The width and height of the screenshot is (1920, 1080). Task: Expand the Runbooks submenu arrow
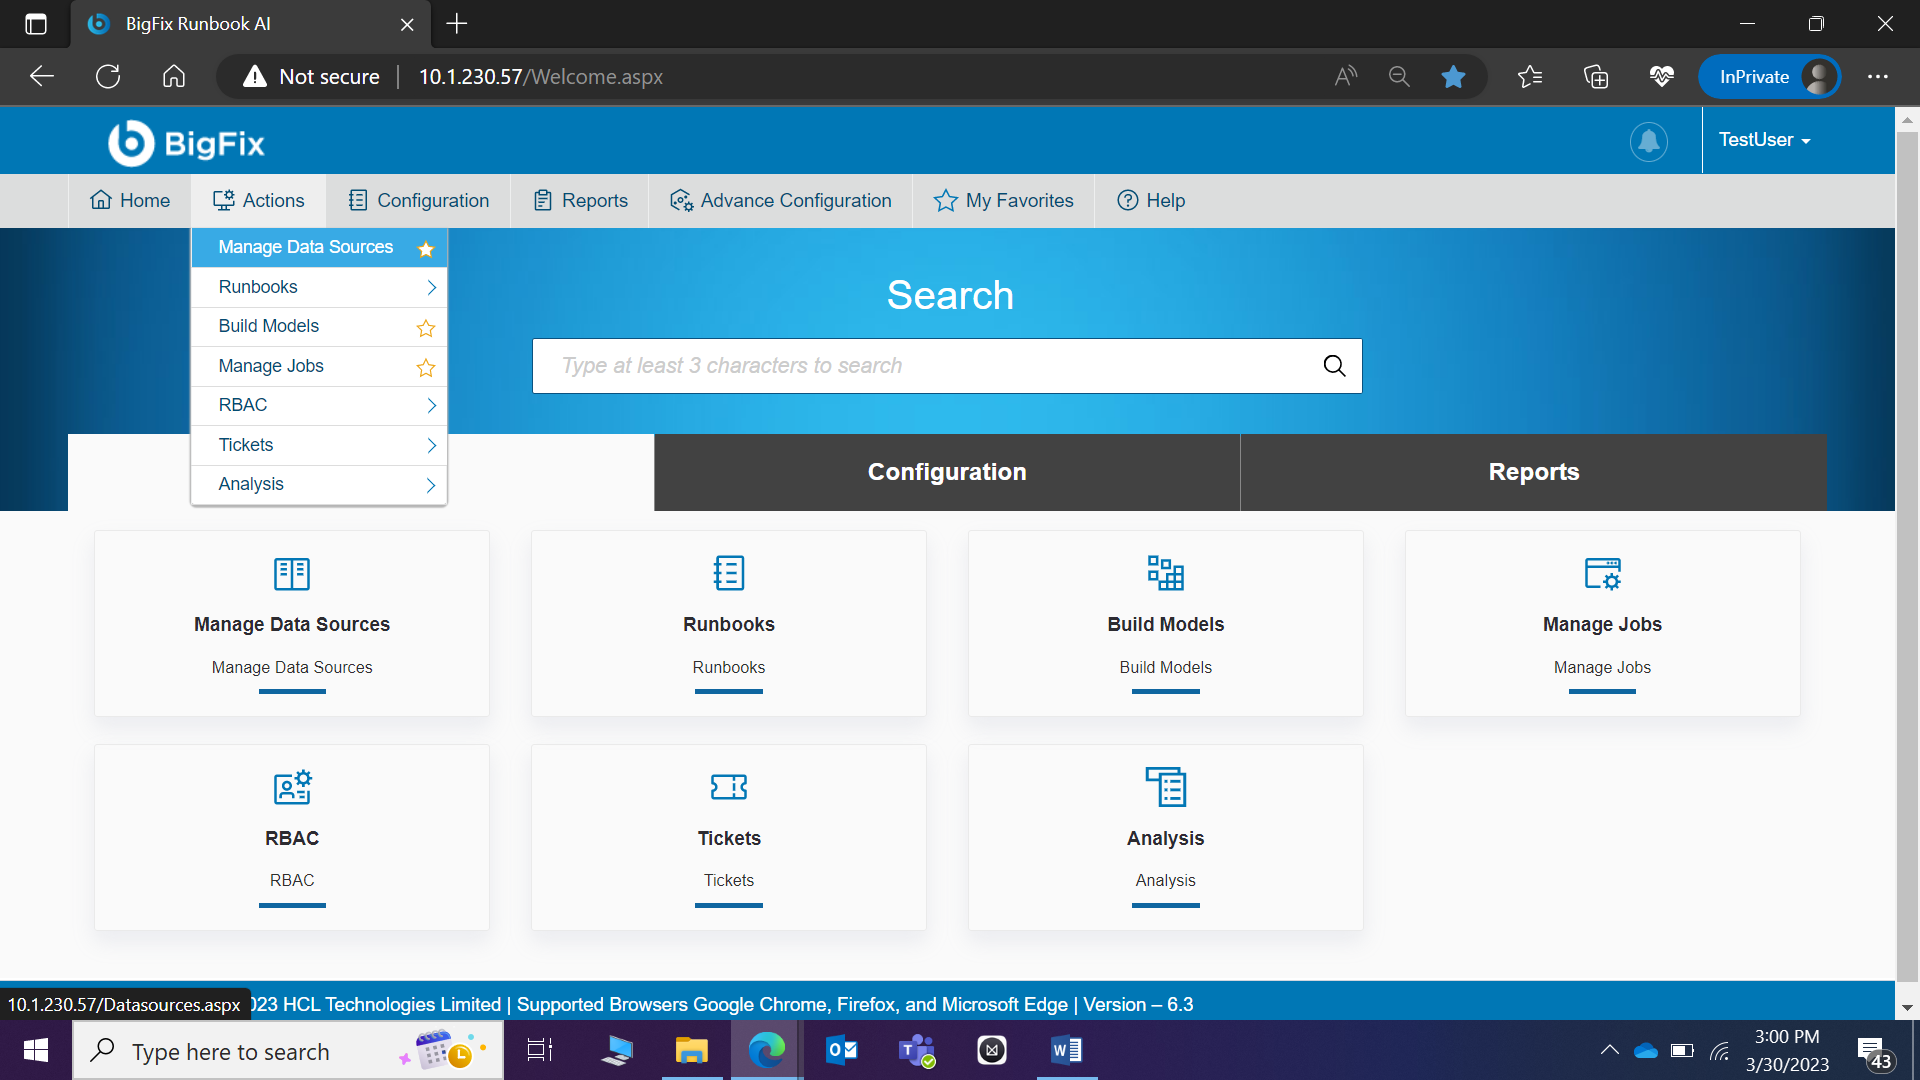pyautogui.click(x=431, y=288)
